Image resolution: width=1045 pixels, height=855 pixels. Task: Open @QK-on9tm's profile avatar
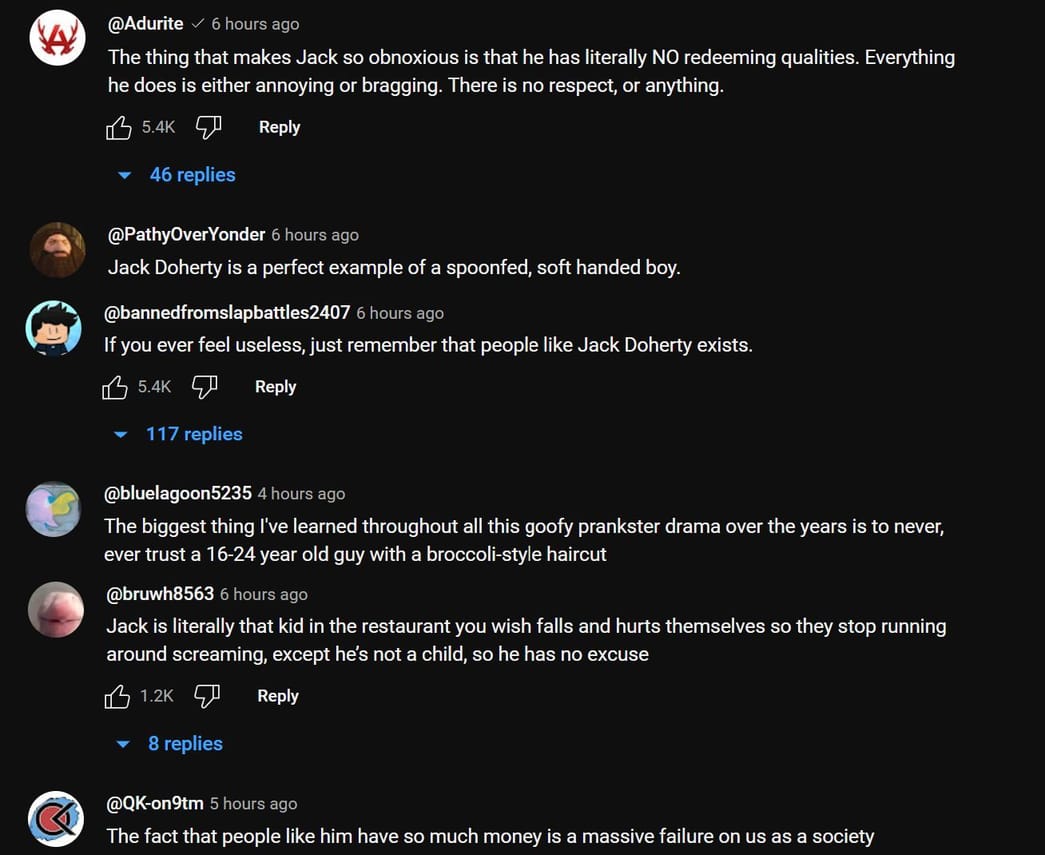pos(55,818)
